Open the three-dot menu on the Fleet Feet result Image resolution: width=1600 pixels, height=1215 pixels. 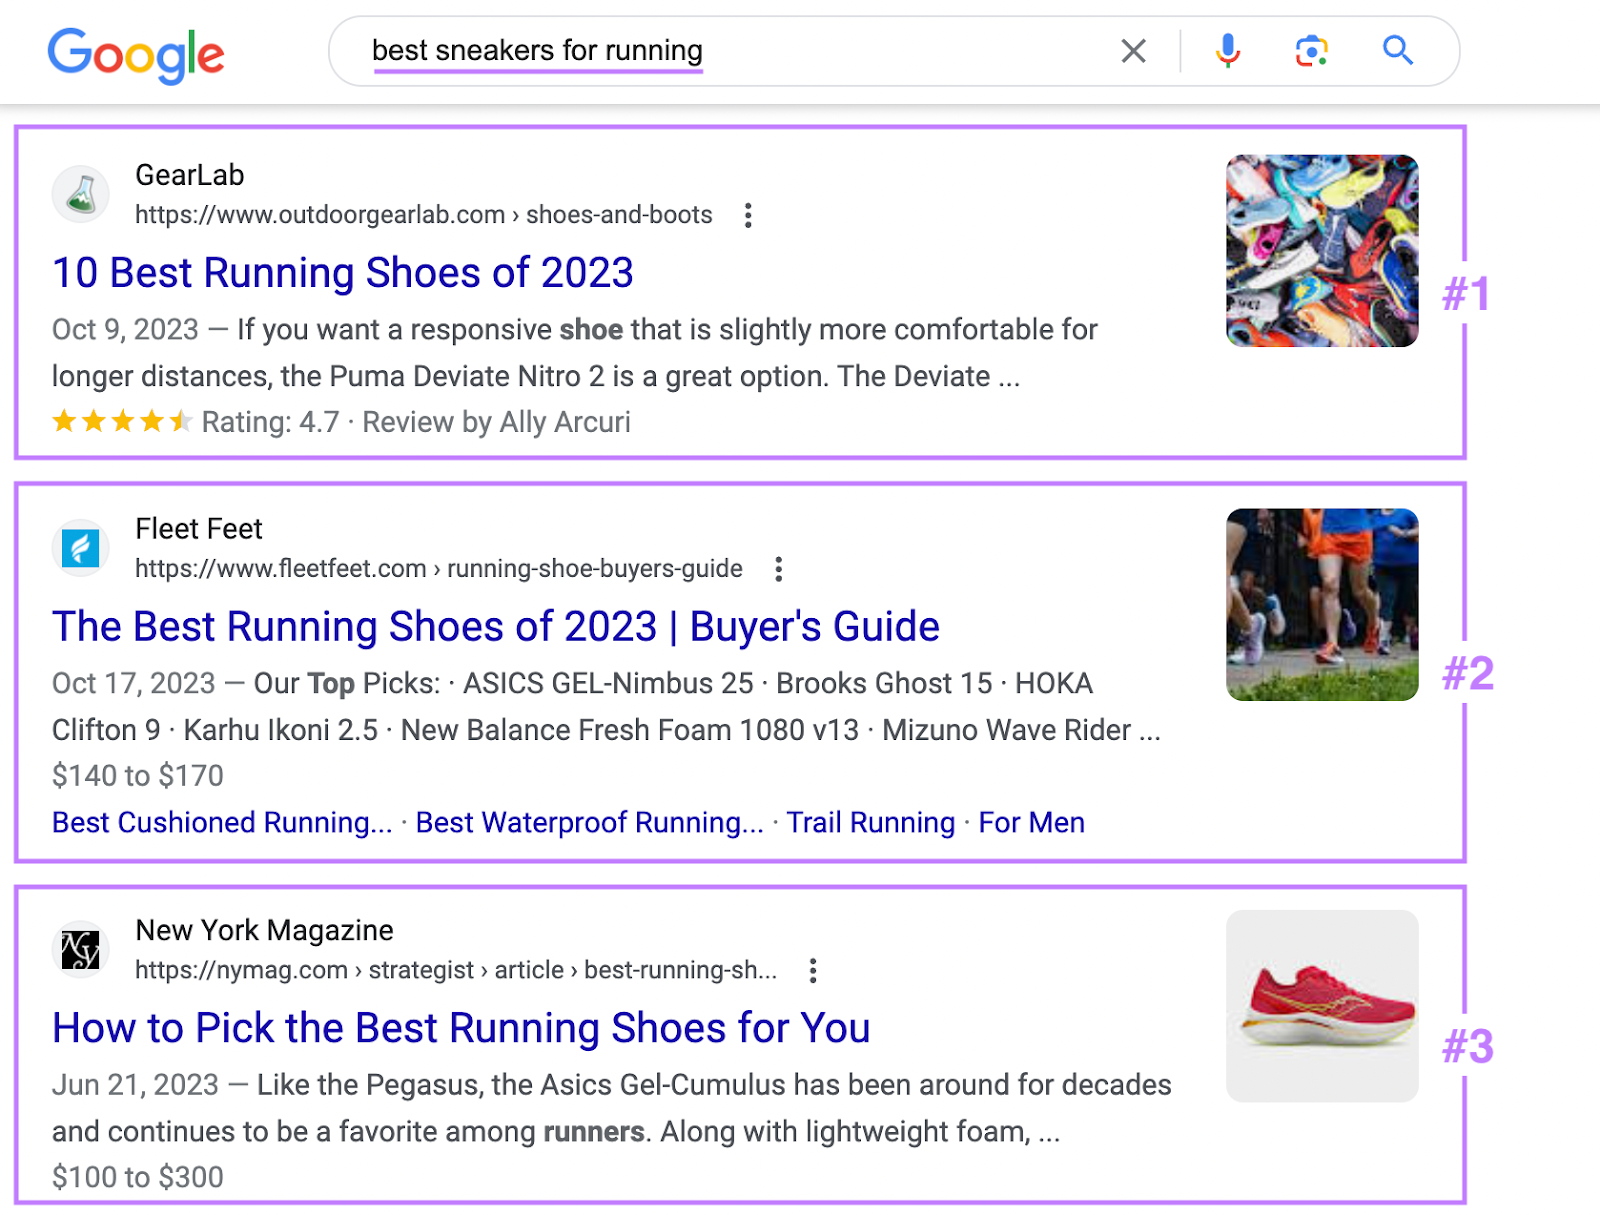pyautogui.click(x=778, y=568)
